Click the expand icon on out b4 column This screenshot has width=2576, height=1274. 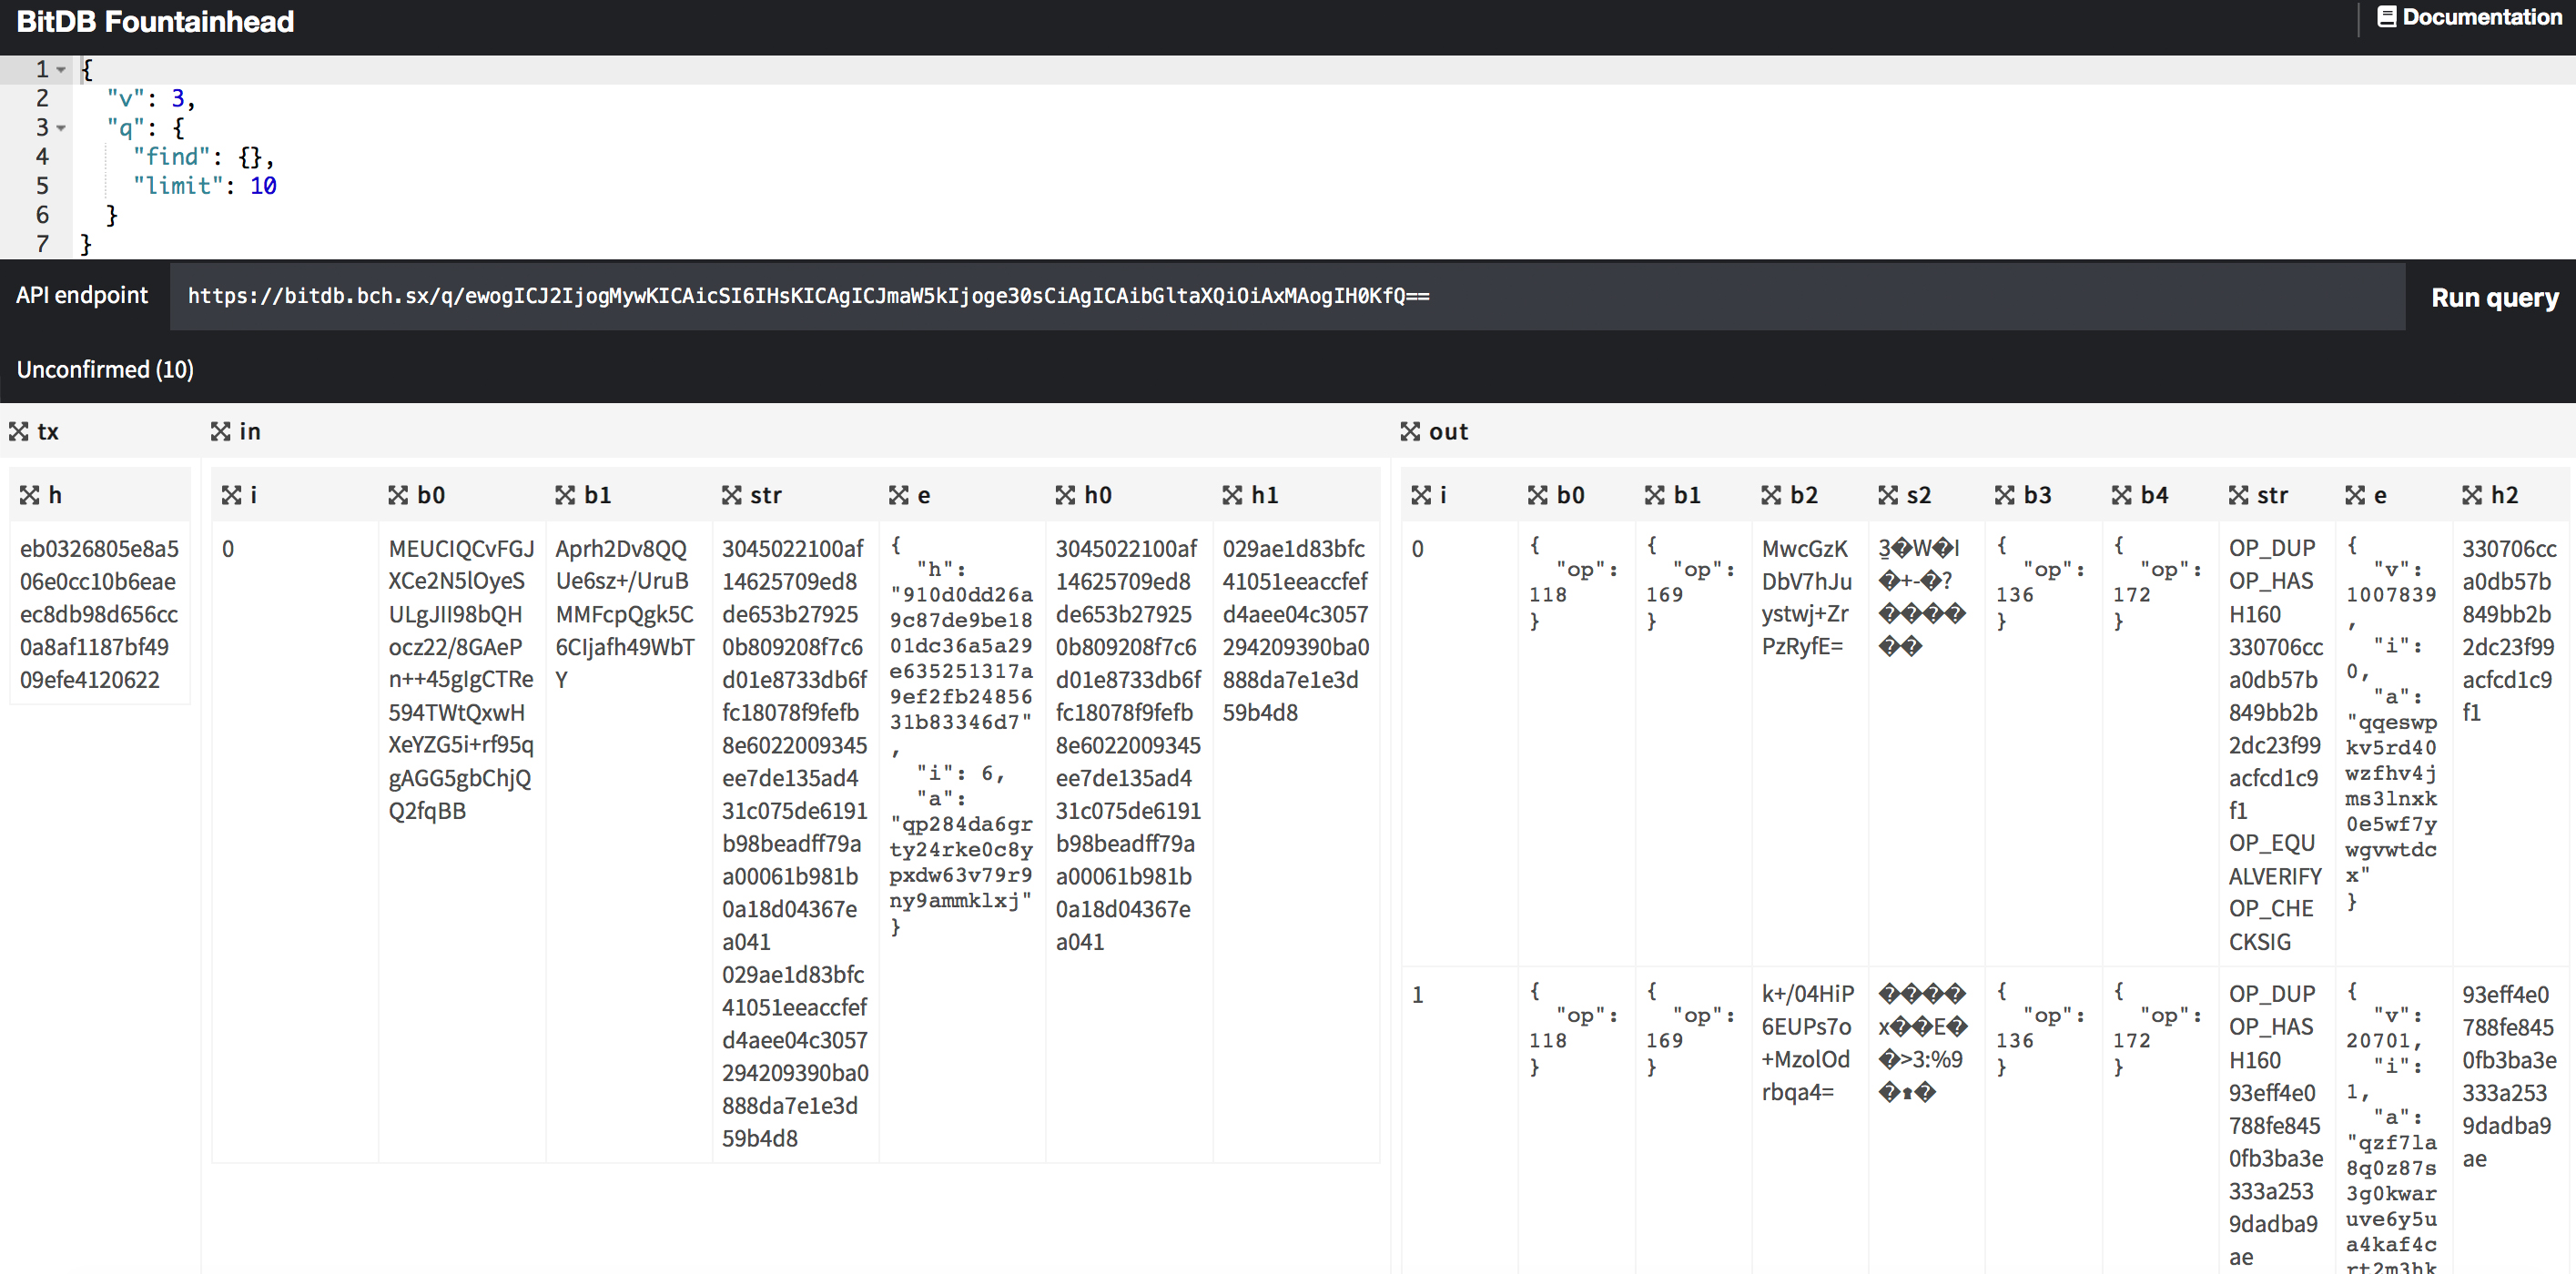click(x=2122, y=495)
